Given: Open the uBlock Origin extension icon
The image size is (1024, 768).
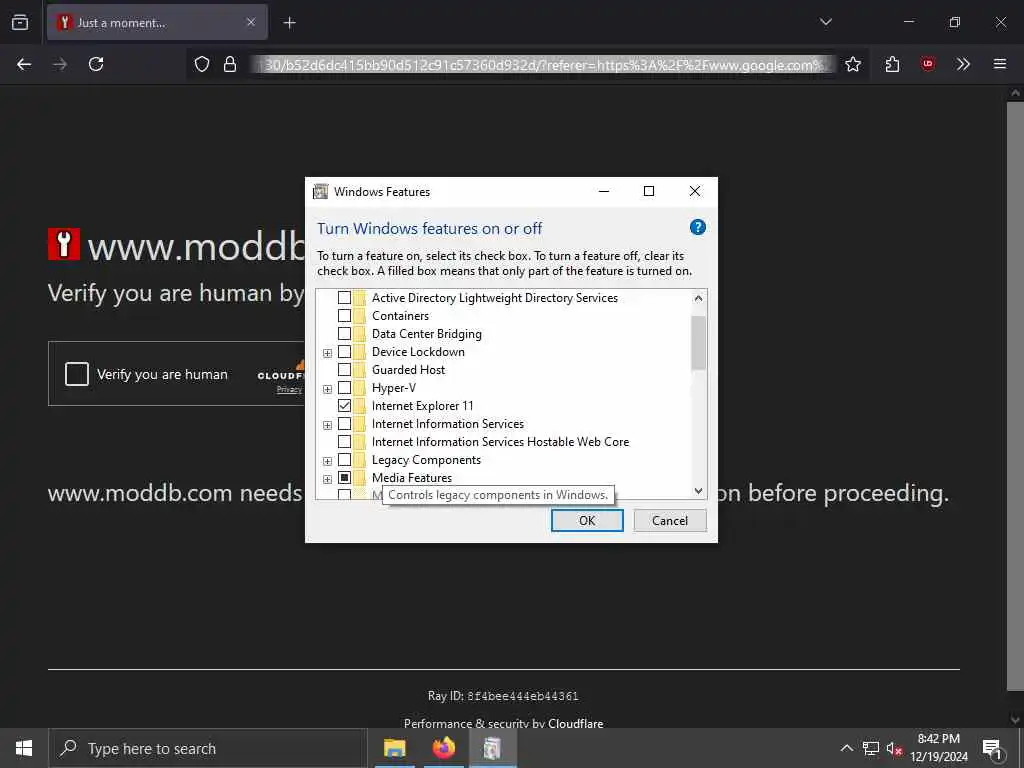Looking at the screenshot, I should coord(927,64).
